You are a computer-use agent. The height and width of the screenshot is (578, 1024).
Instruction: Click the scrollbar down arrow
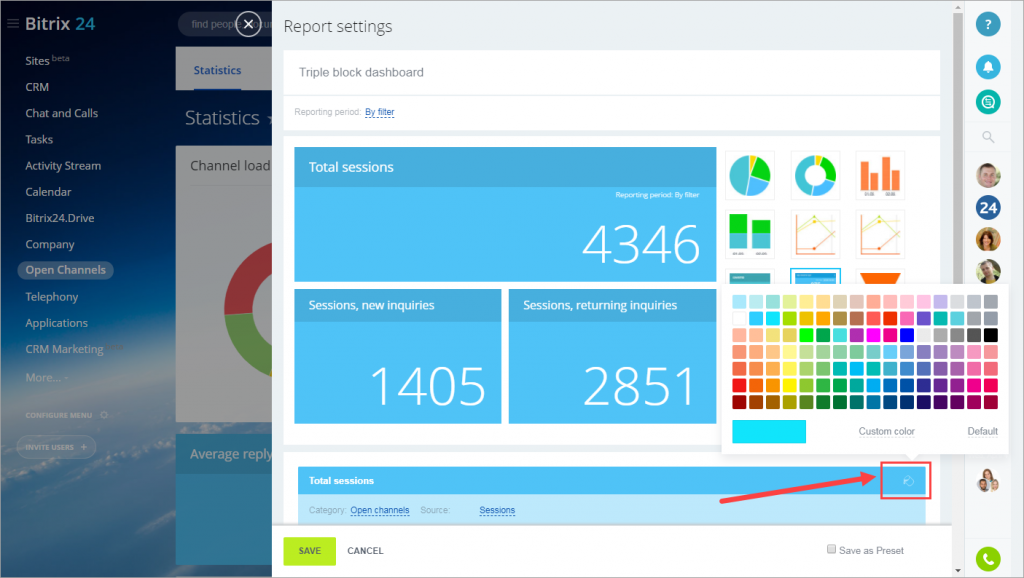pyautogui.click(x=957, y=570)
